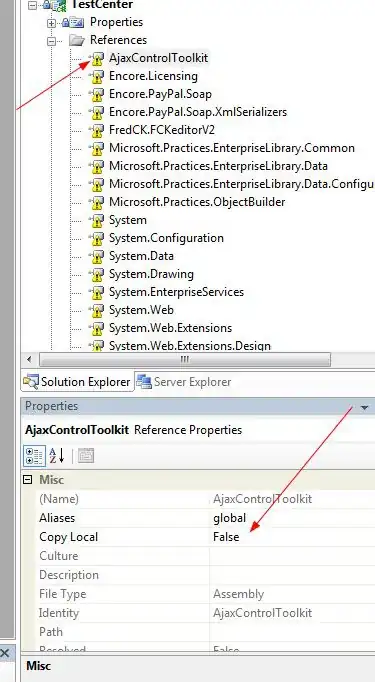
Task: Click the System.Configuration reference icon
Action: point(96,238)
